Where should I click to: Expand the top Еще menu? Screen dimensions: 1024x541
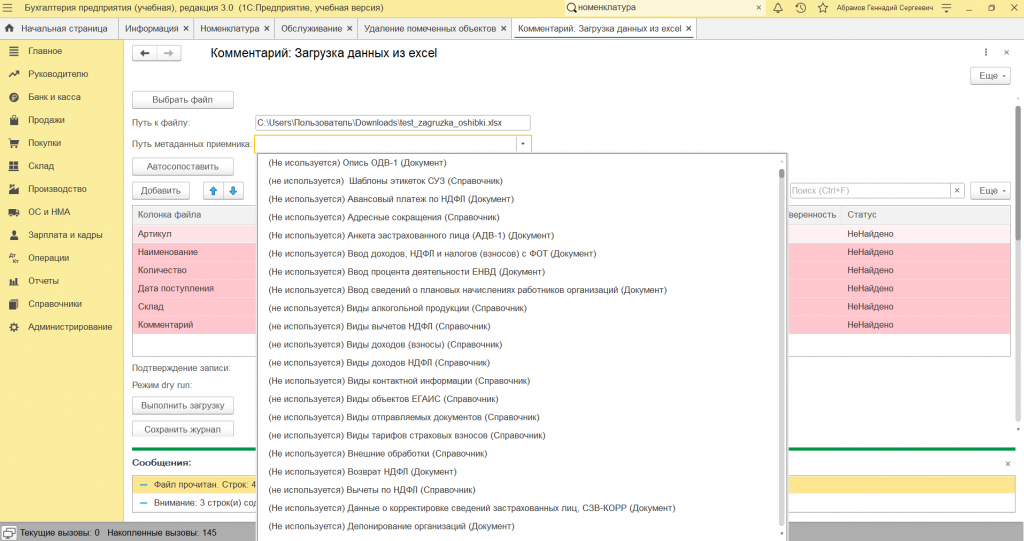pos(991,76)
